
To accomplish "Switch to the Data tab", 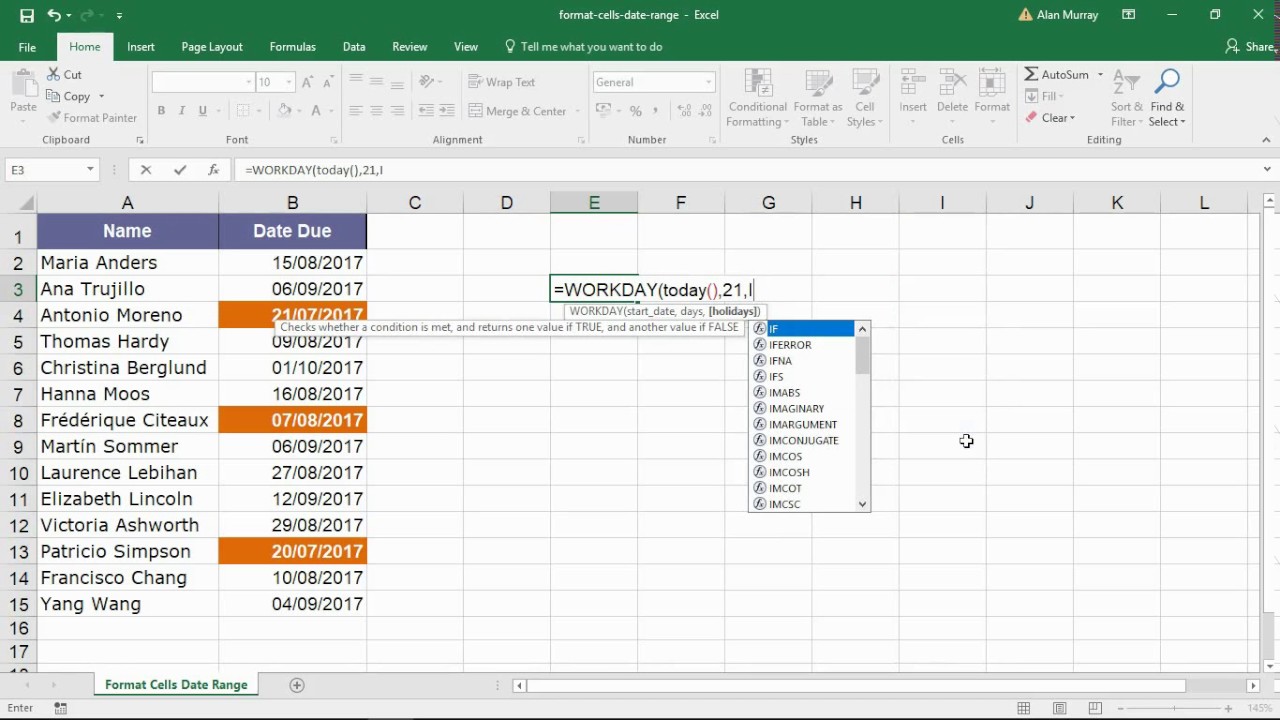I will [x=354, y=47].
